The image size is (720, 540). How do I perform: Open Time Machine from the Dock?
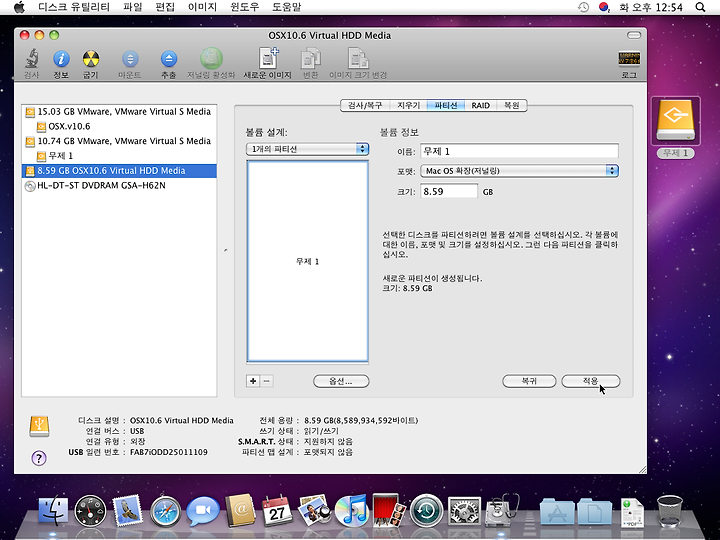[426, 511]
